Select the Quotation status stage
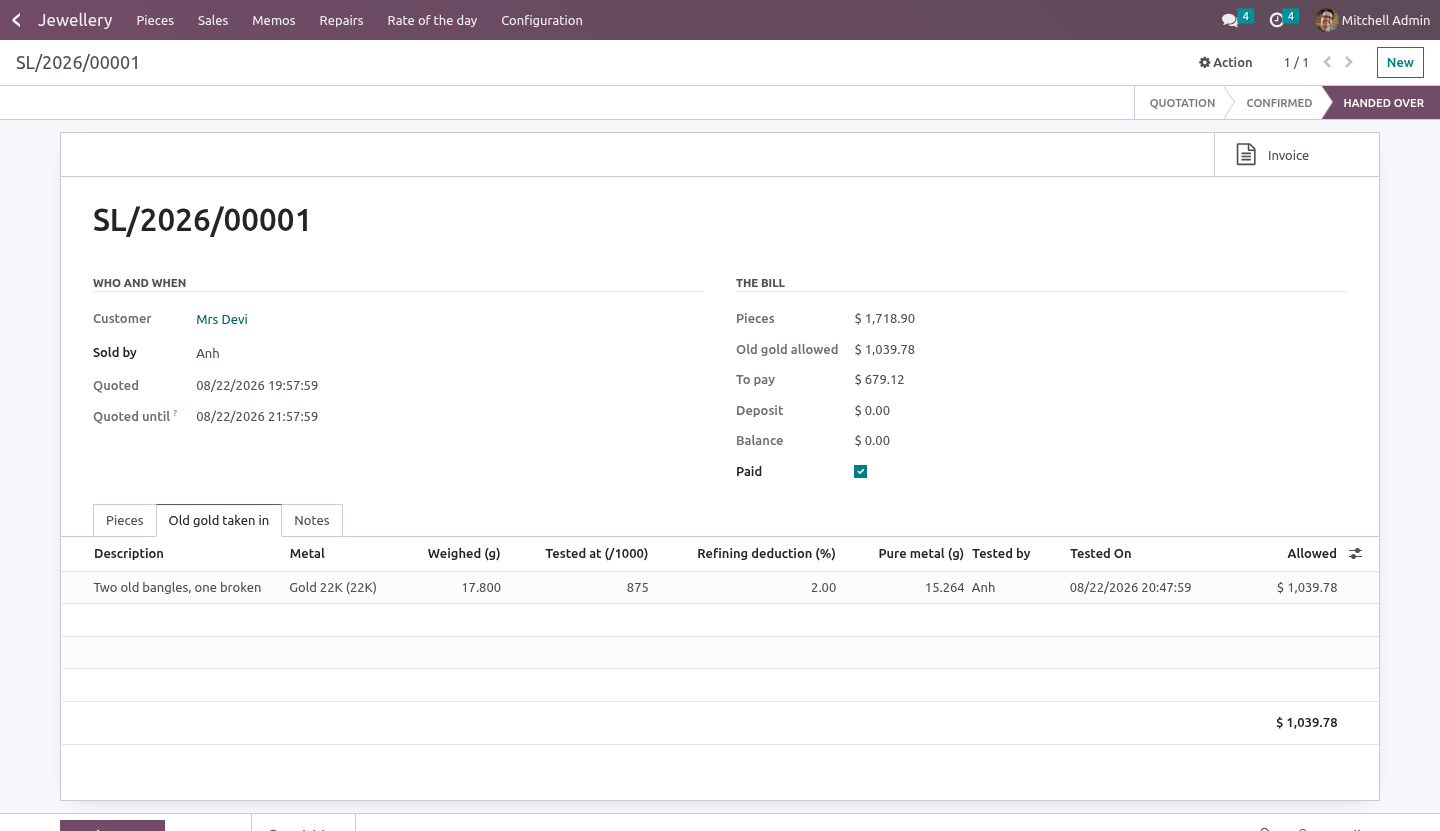1440x831 pixels. coord(1182,103)
